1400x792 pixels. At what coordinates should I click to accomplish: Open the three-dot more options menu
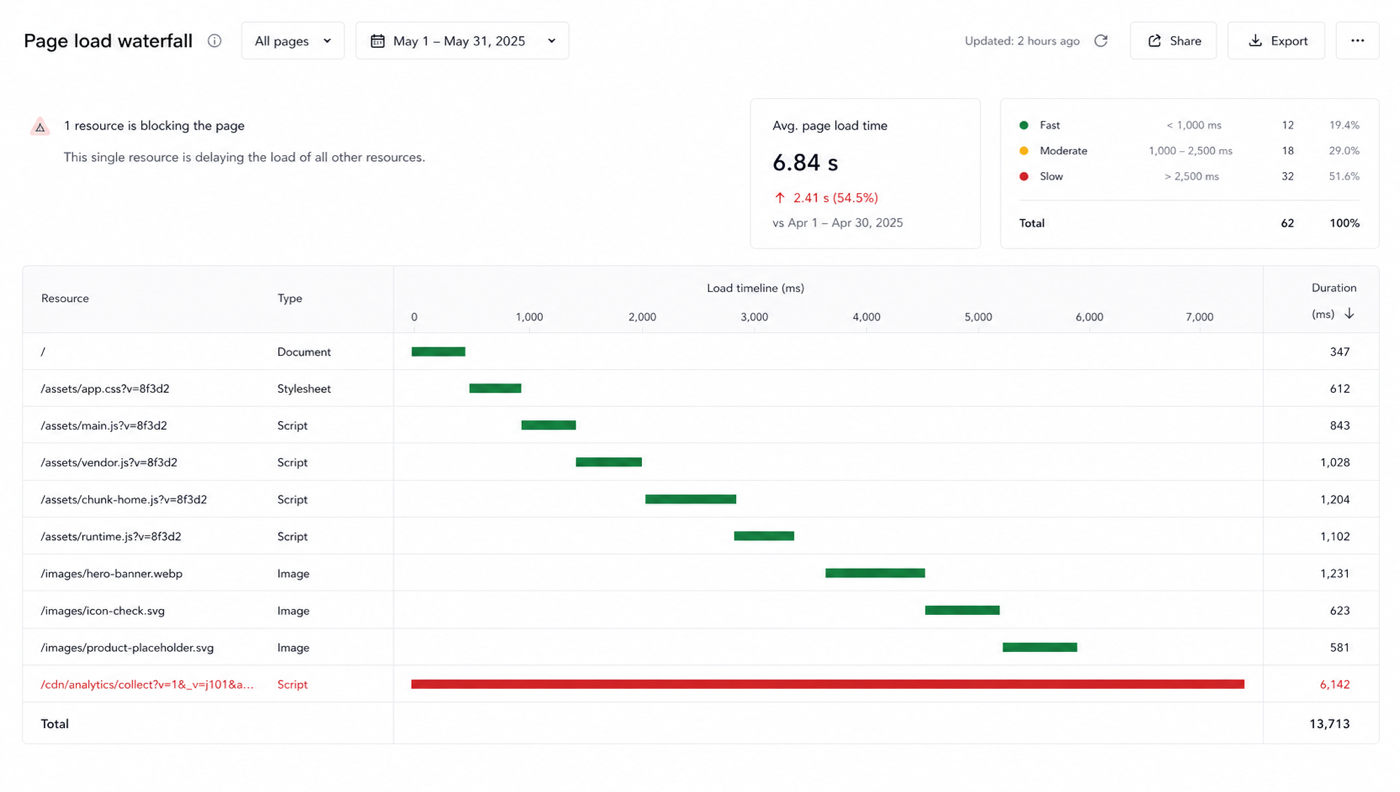click(1357, 41)
